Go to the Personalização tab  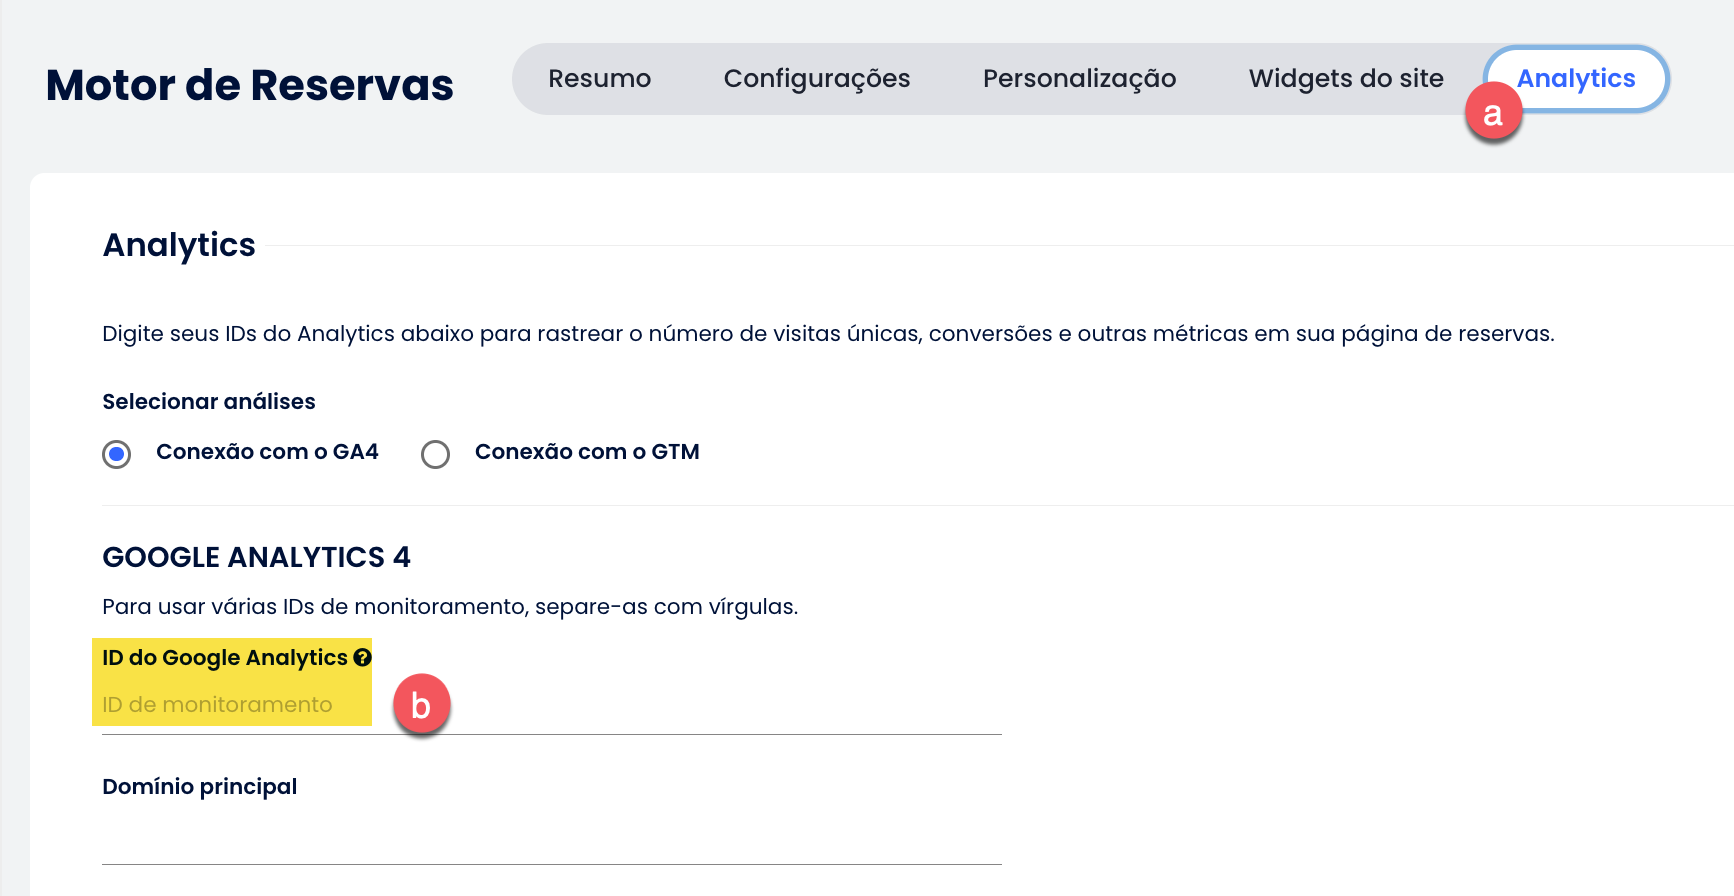[x=1079, y=78]
